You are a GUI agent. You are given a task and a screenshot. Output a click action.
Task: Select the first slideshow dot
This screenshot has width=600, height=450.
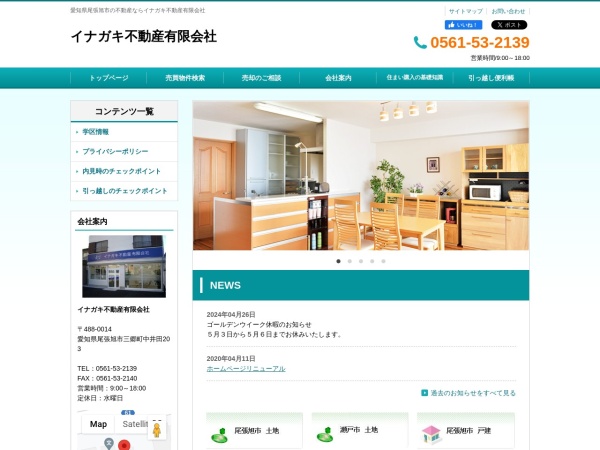pyautogui.click(x=338, y=261)
